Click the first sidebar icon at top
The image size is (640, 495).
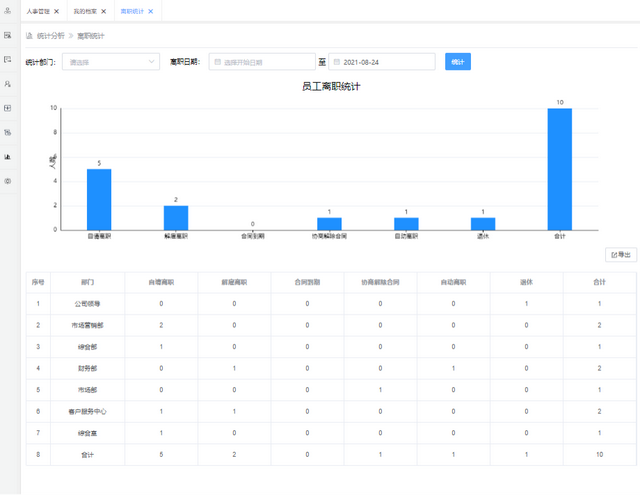click(8, 11)
